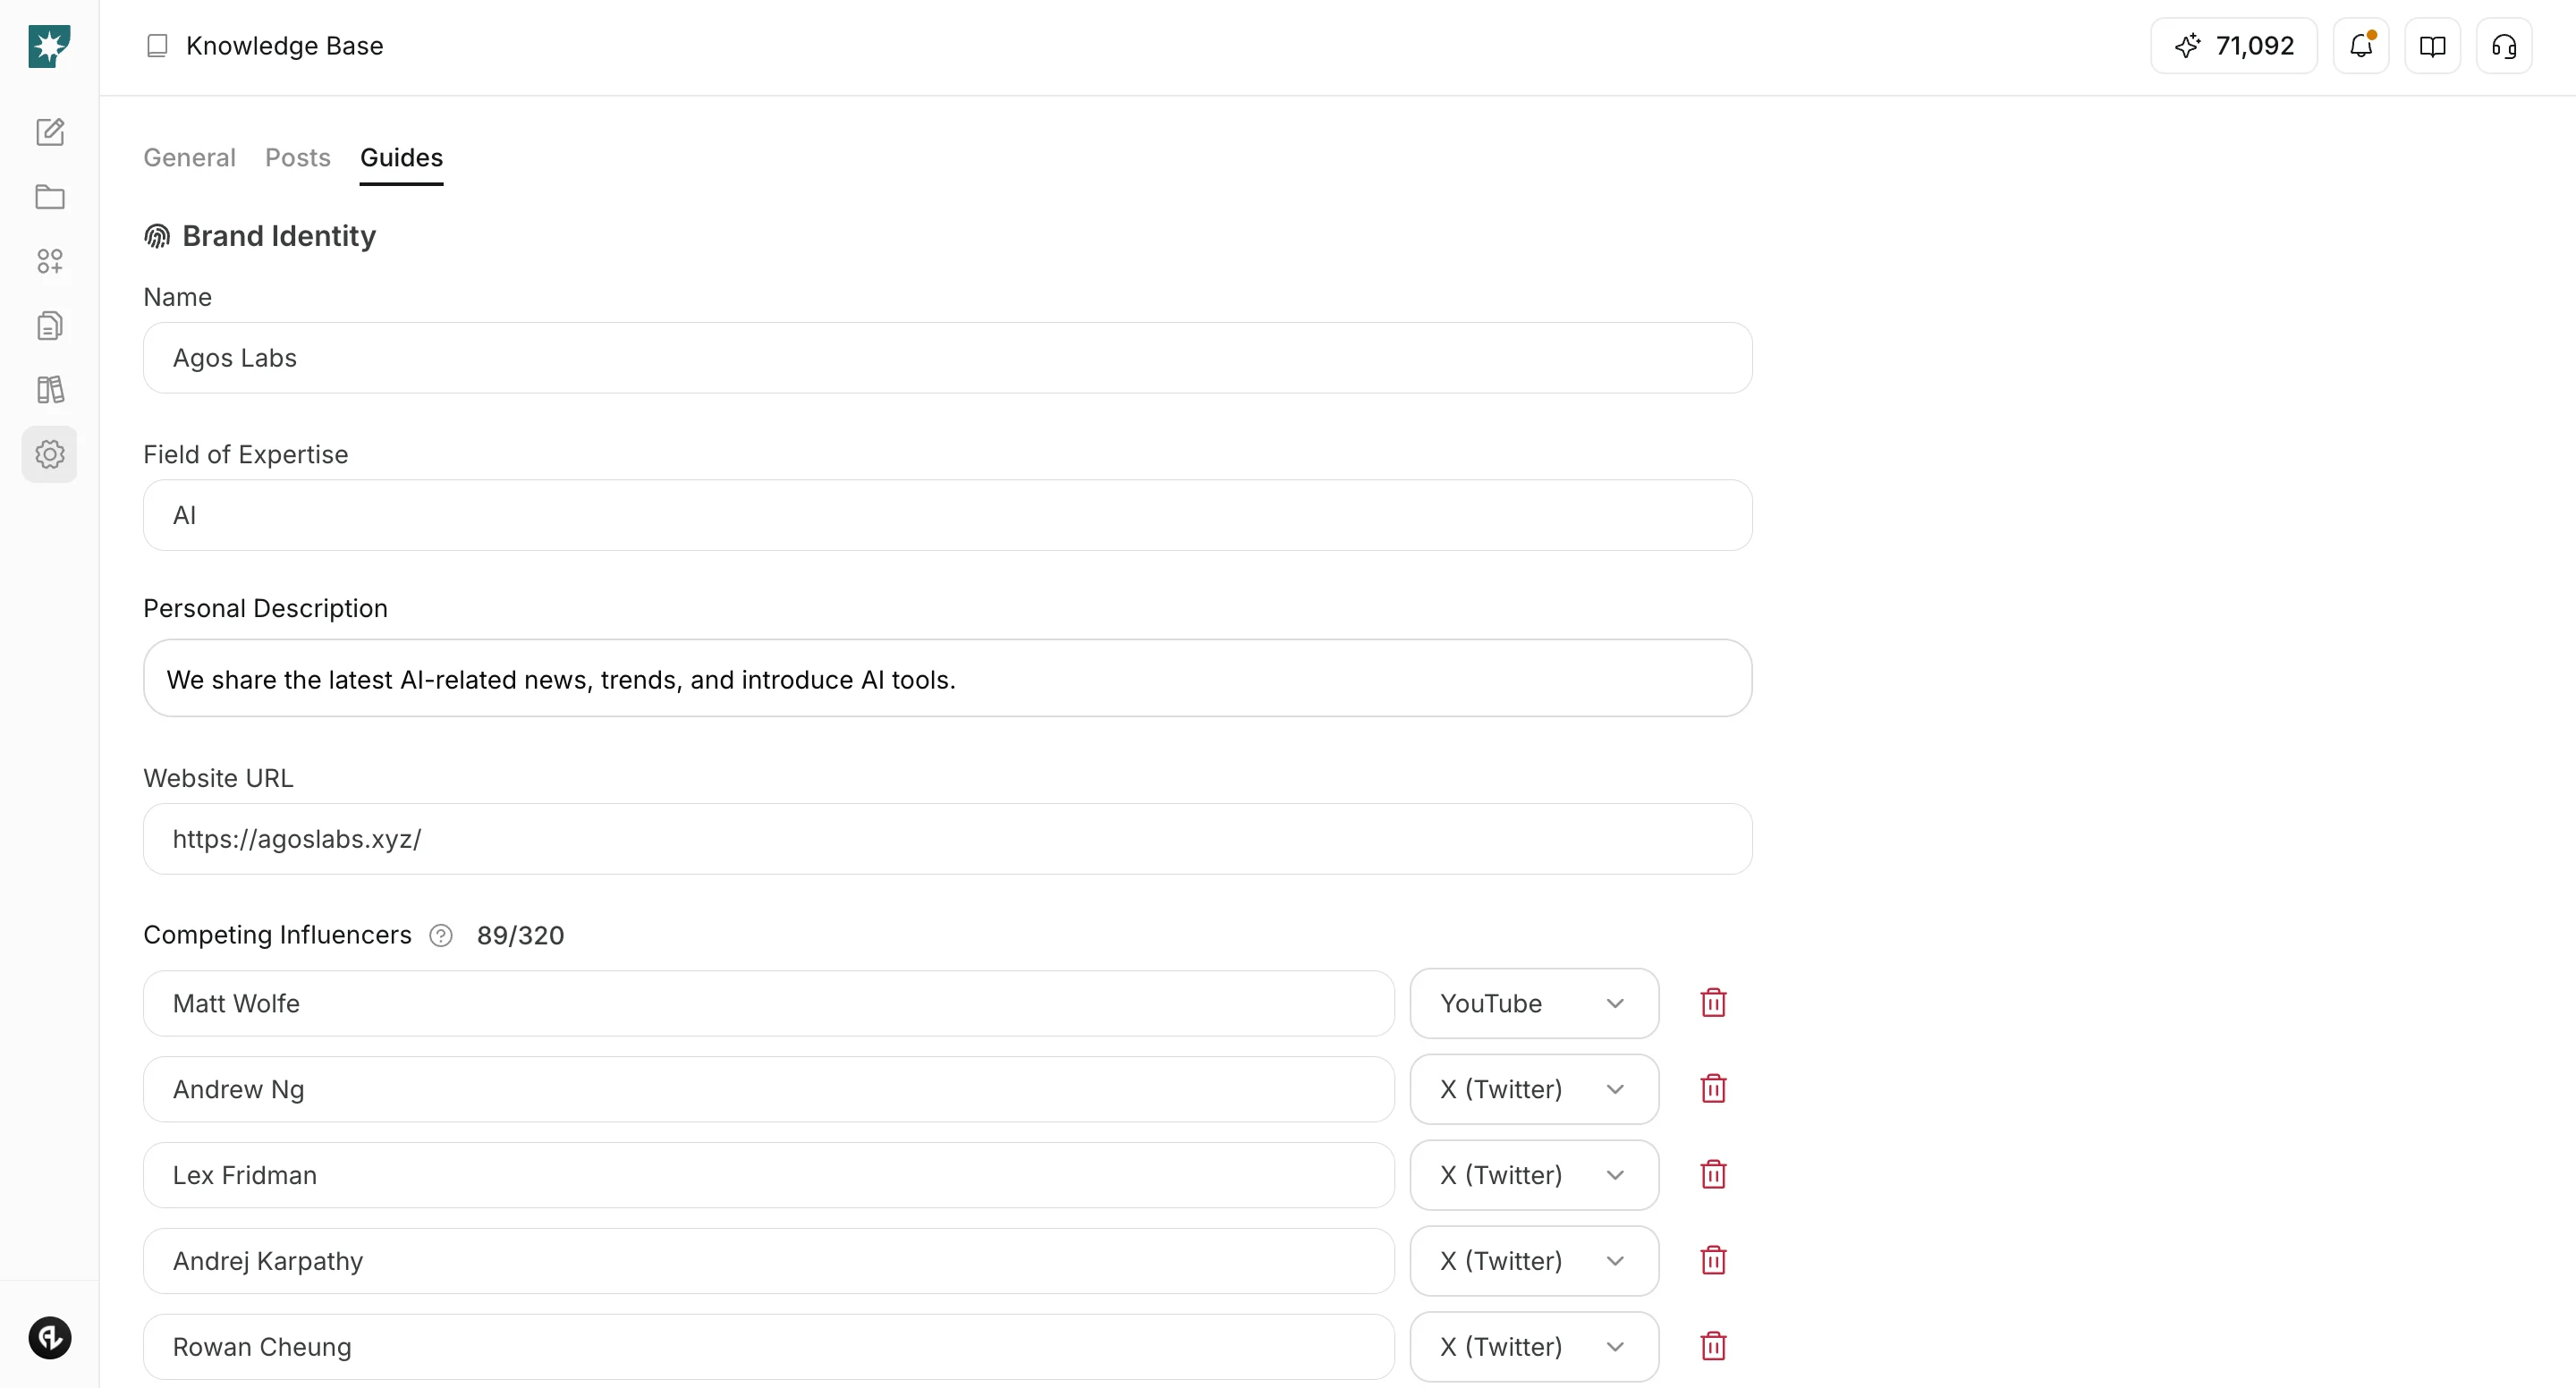
Task: Open the folder icon in sidebar
Action: point(50,197)
